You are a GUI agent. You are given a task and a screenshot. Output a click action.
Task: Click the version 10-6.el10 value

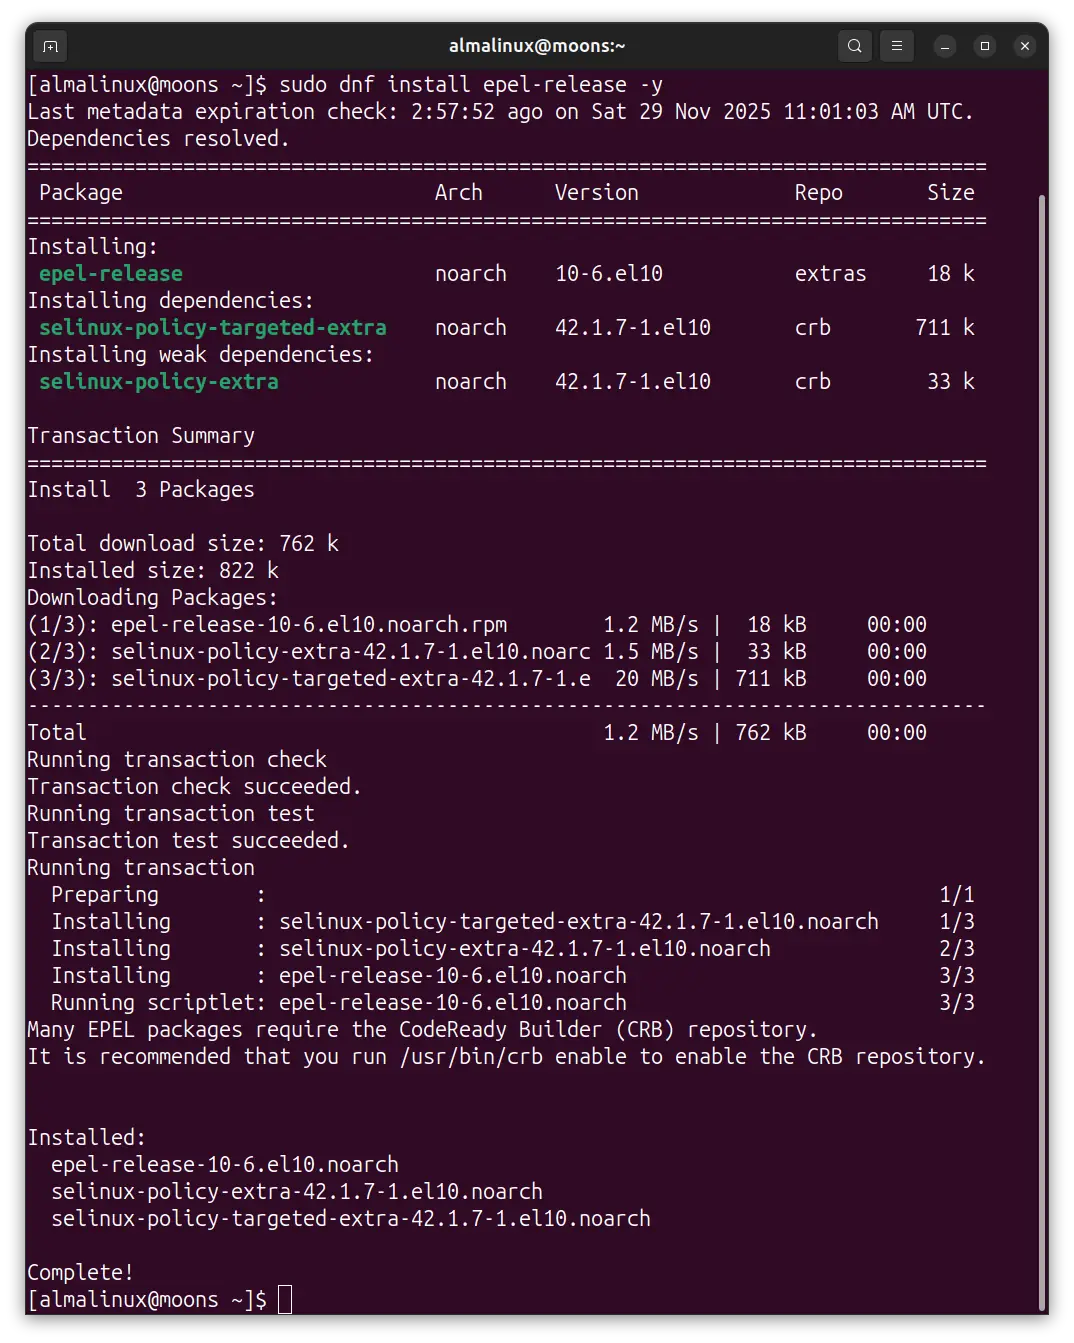(609, 274)
